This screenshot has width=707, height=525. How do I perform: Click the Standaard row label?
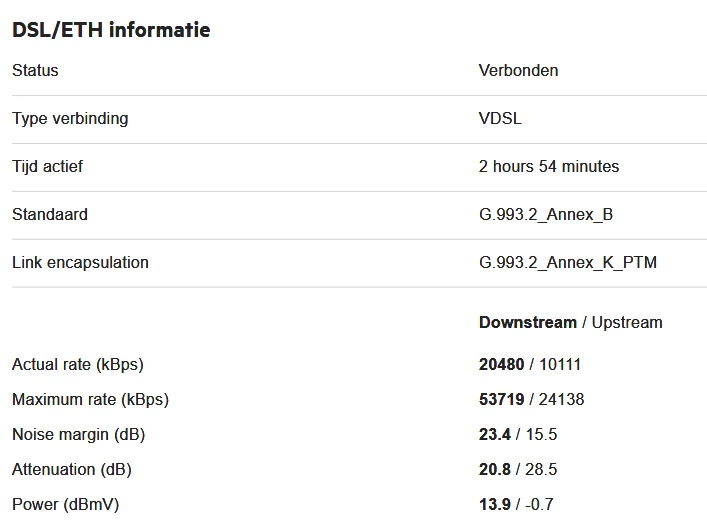[x=50, y=214]
